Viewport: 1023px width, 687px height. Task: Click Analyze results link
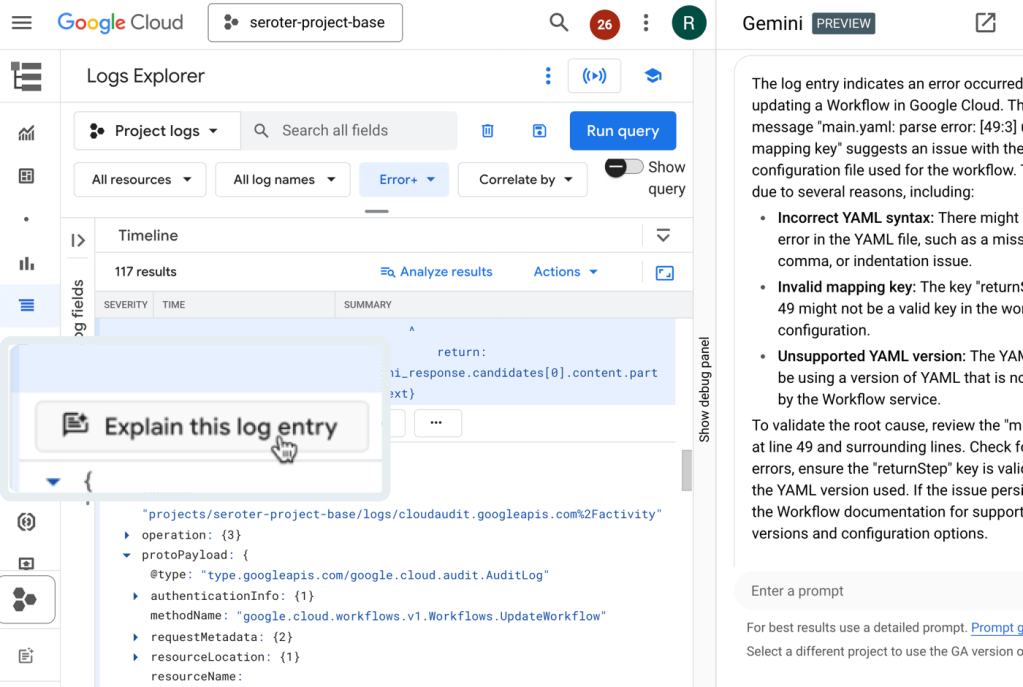[437, 272]
